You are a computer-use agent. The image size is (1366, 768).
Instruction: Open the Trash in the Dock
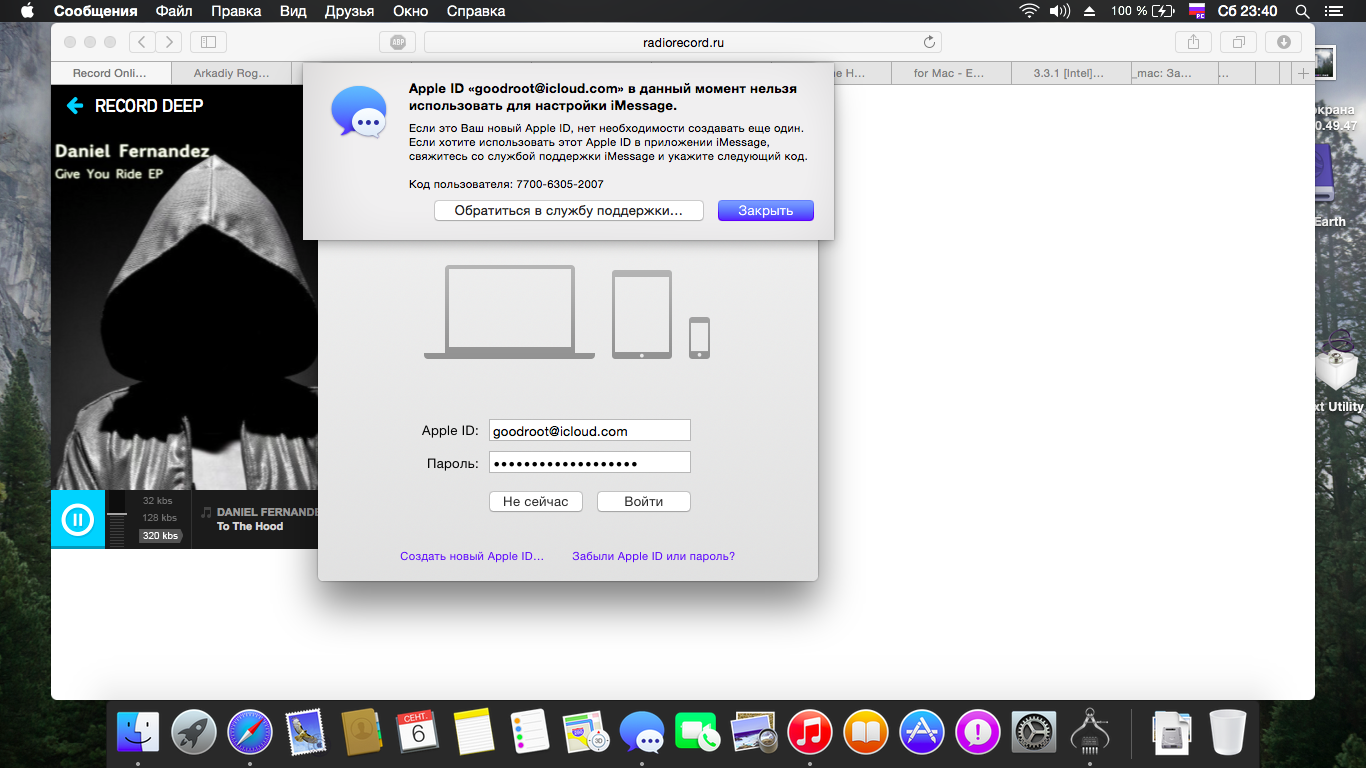[1228, 732]
